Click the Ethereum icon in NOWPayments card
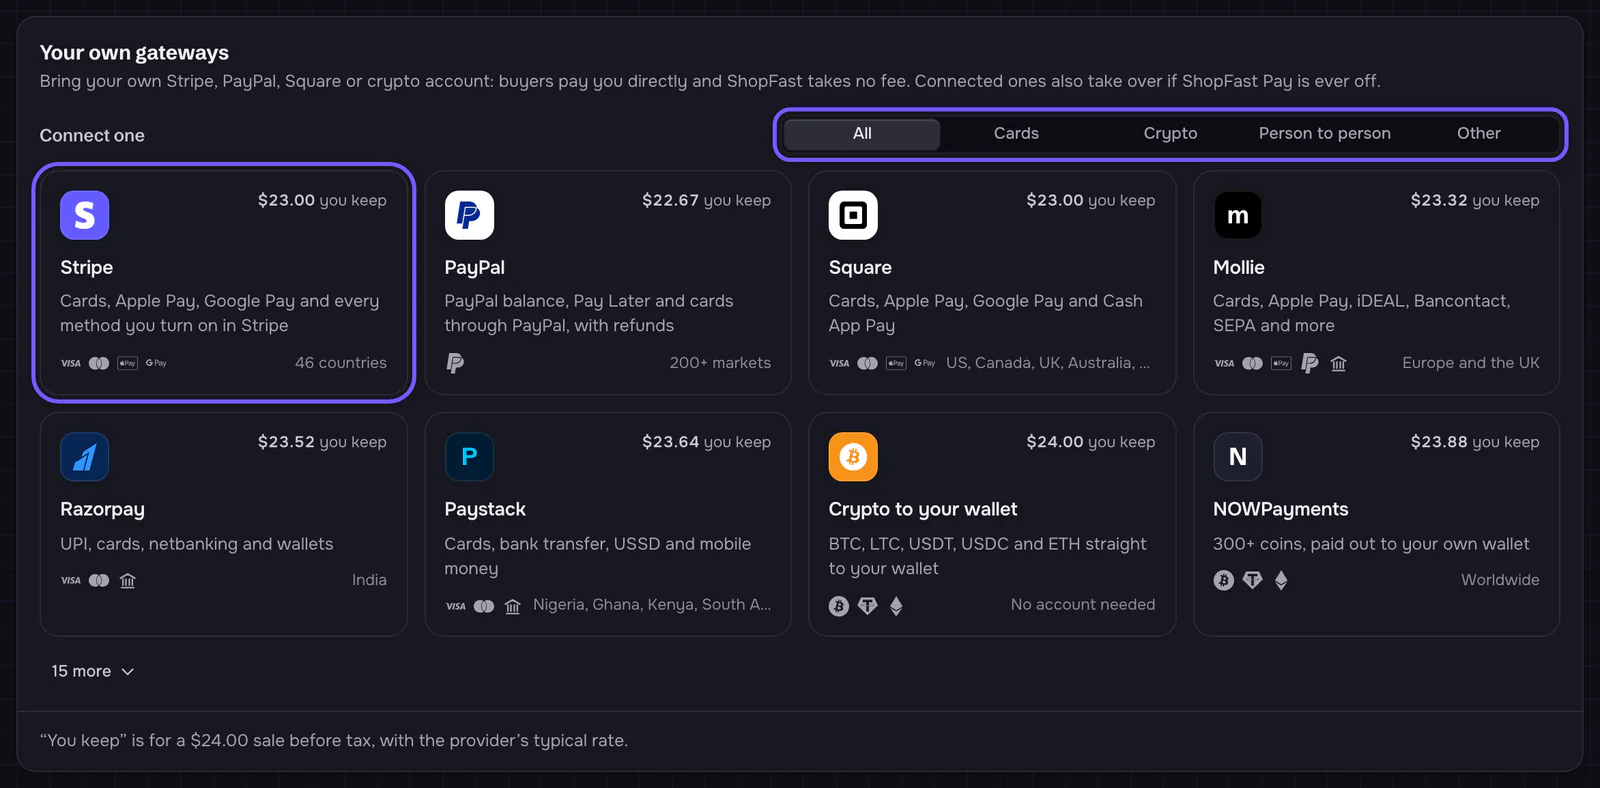 point(1281,580)
